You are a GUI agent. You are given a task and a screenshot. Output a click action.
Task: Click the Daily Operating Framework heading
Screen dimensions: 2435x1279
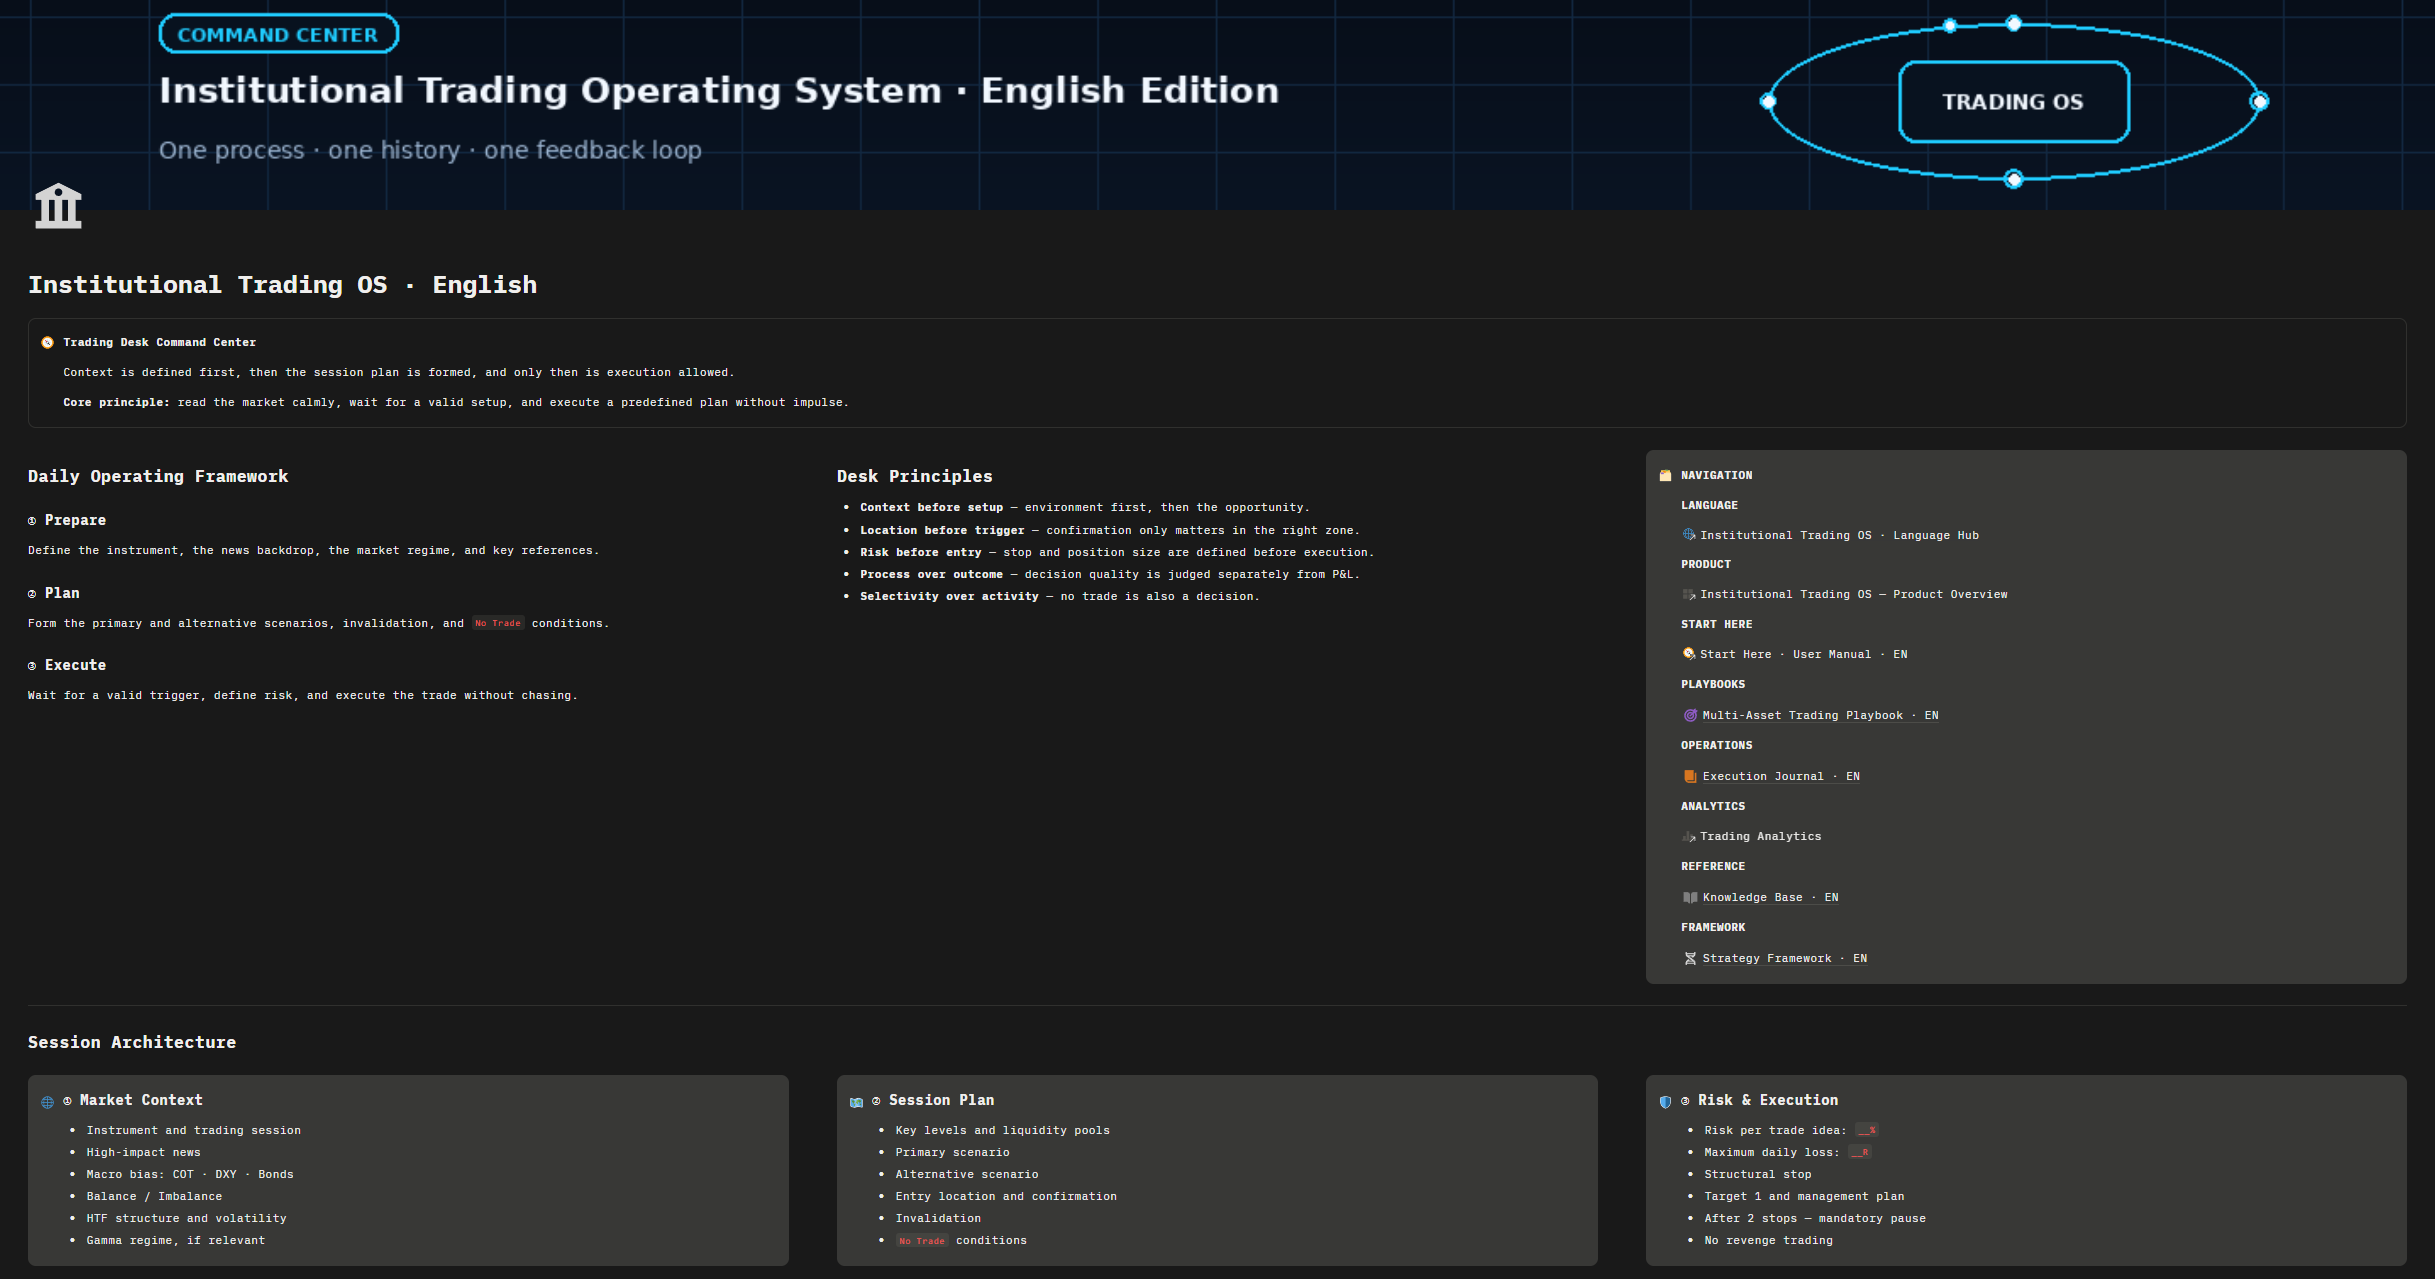(x=158, y=477)
